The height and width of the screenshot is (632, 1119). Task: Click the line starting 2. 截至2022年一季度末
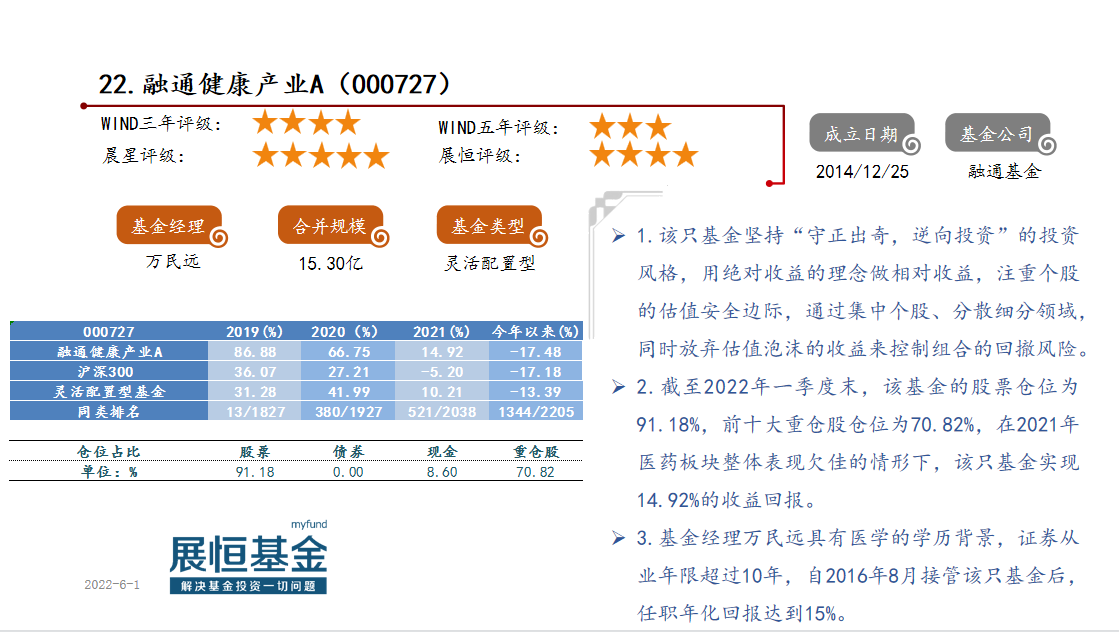click(857, 387)
